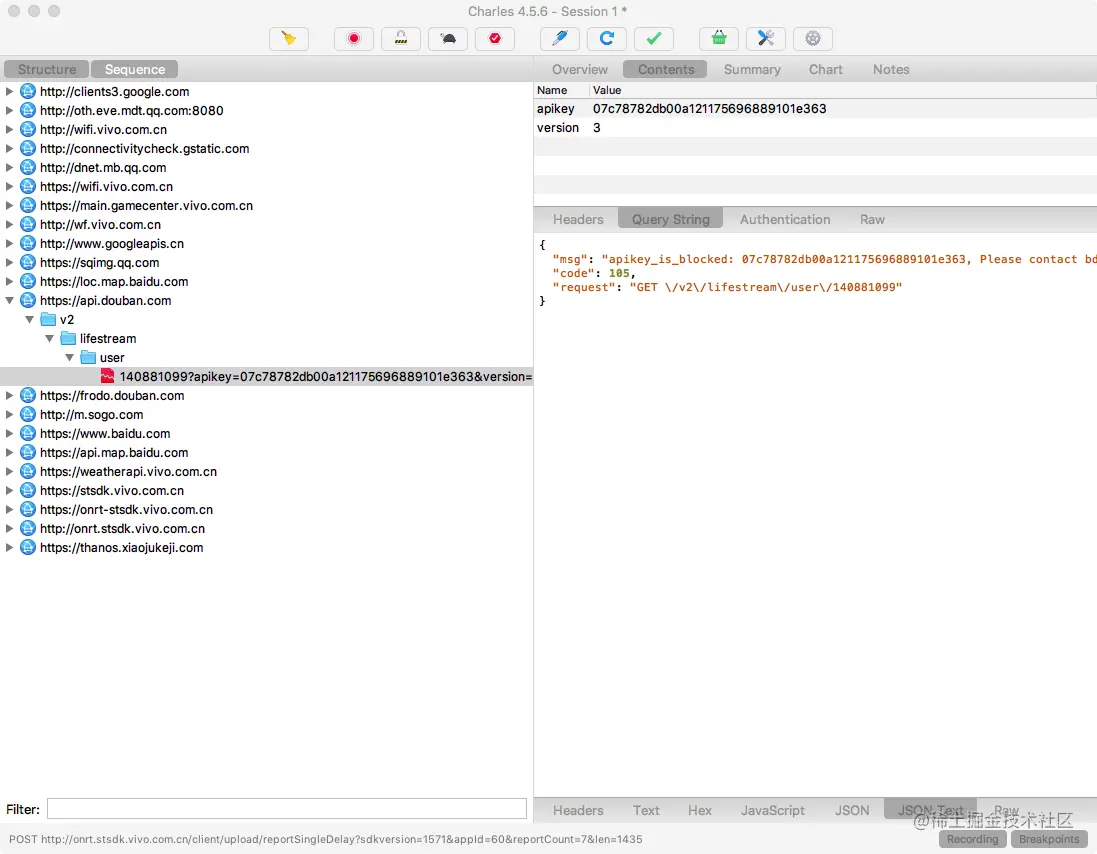Click the Name column header
The width and height of the screenshot is (1097, 854).
click(561, 90)
